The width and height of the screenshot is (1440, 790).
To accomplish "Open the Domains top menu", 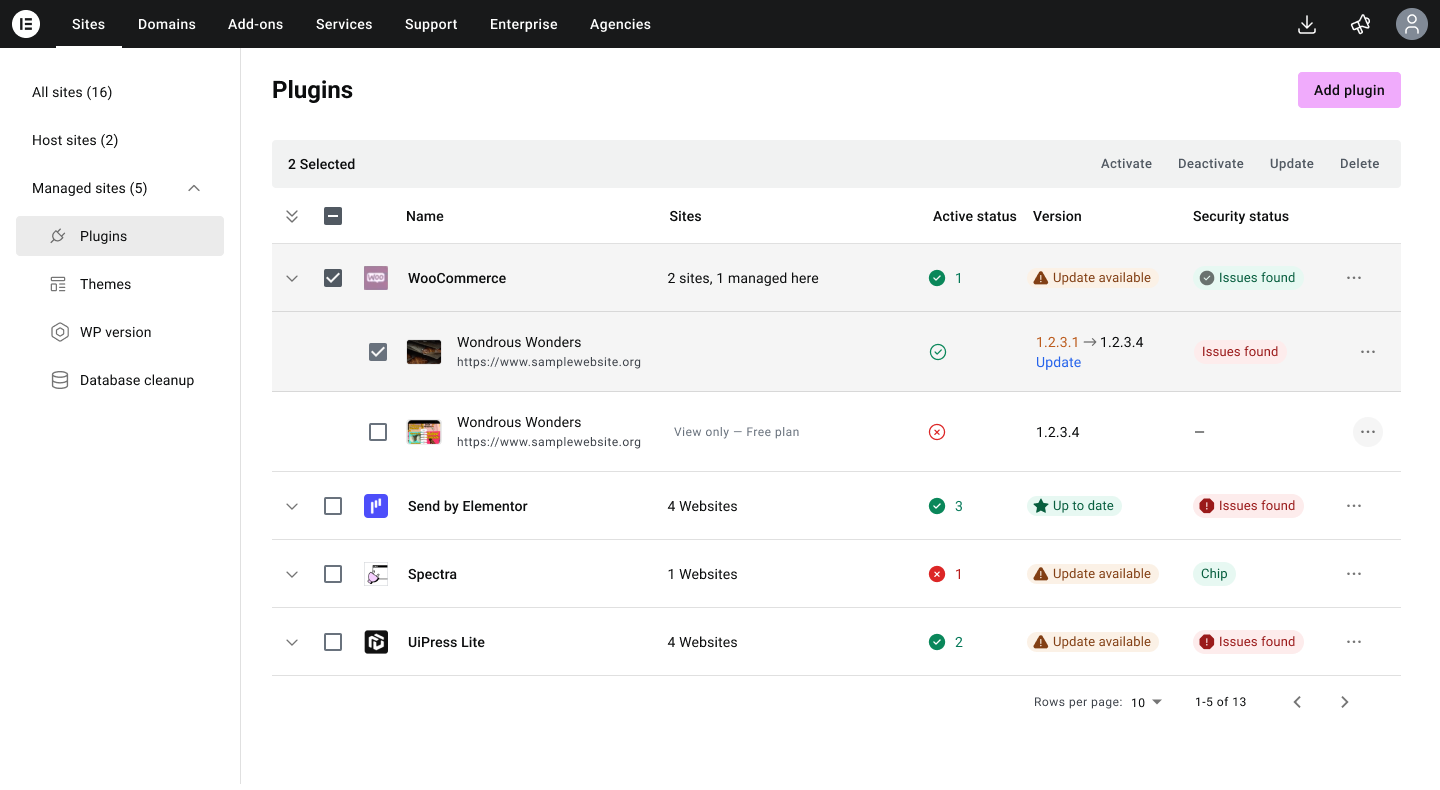I will coord(167,24).
